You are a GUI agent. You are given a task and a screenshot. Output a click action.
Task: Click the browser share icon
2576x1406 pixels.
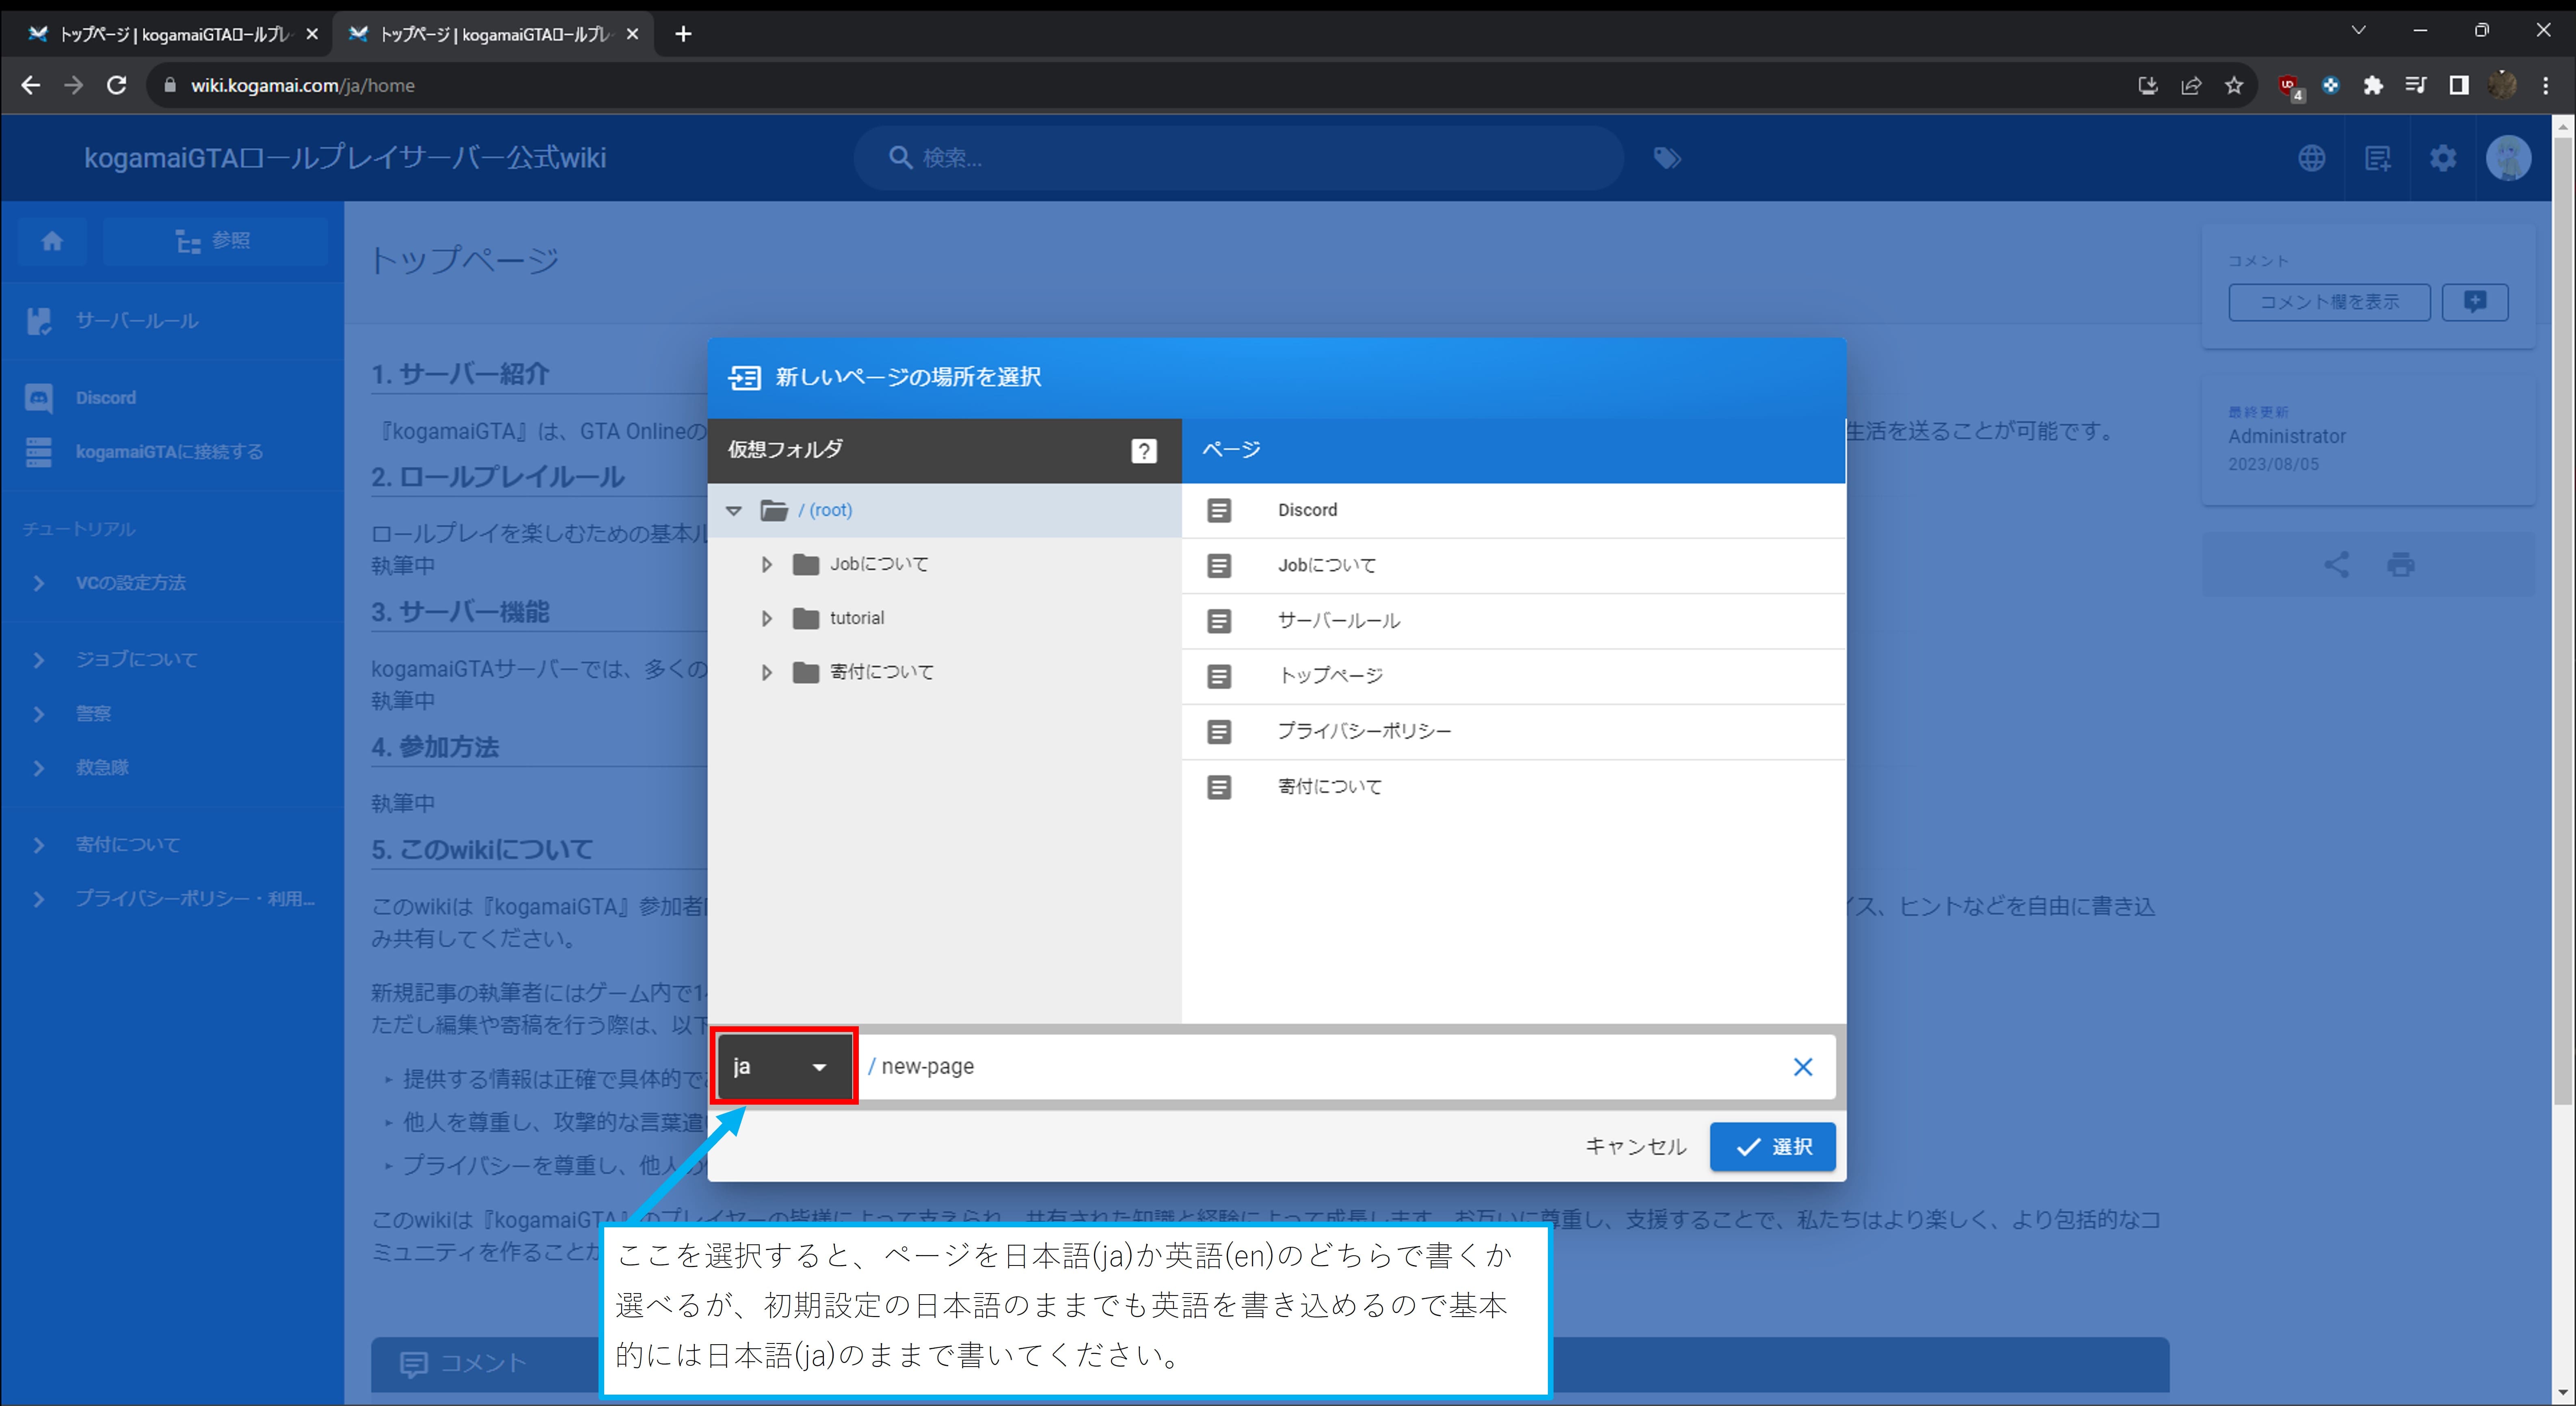2191,86
